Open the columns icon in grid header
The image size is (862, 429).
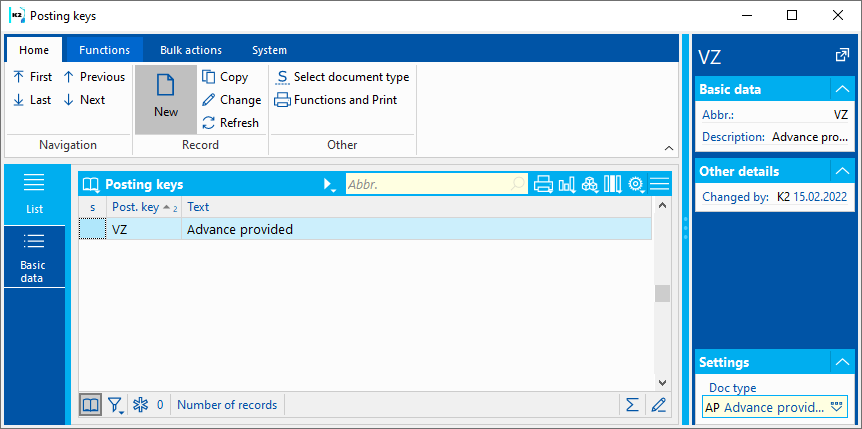[612, 184]
